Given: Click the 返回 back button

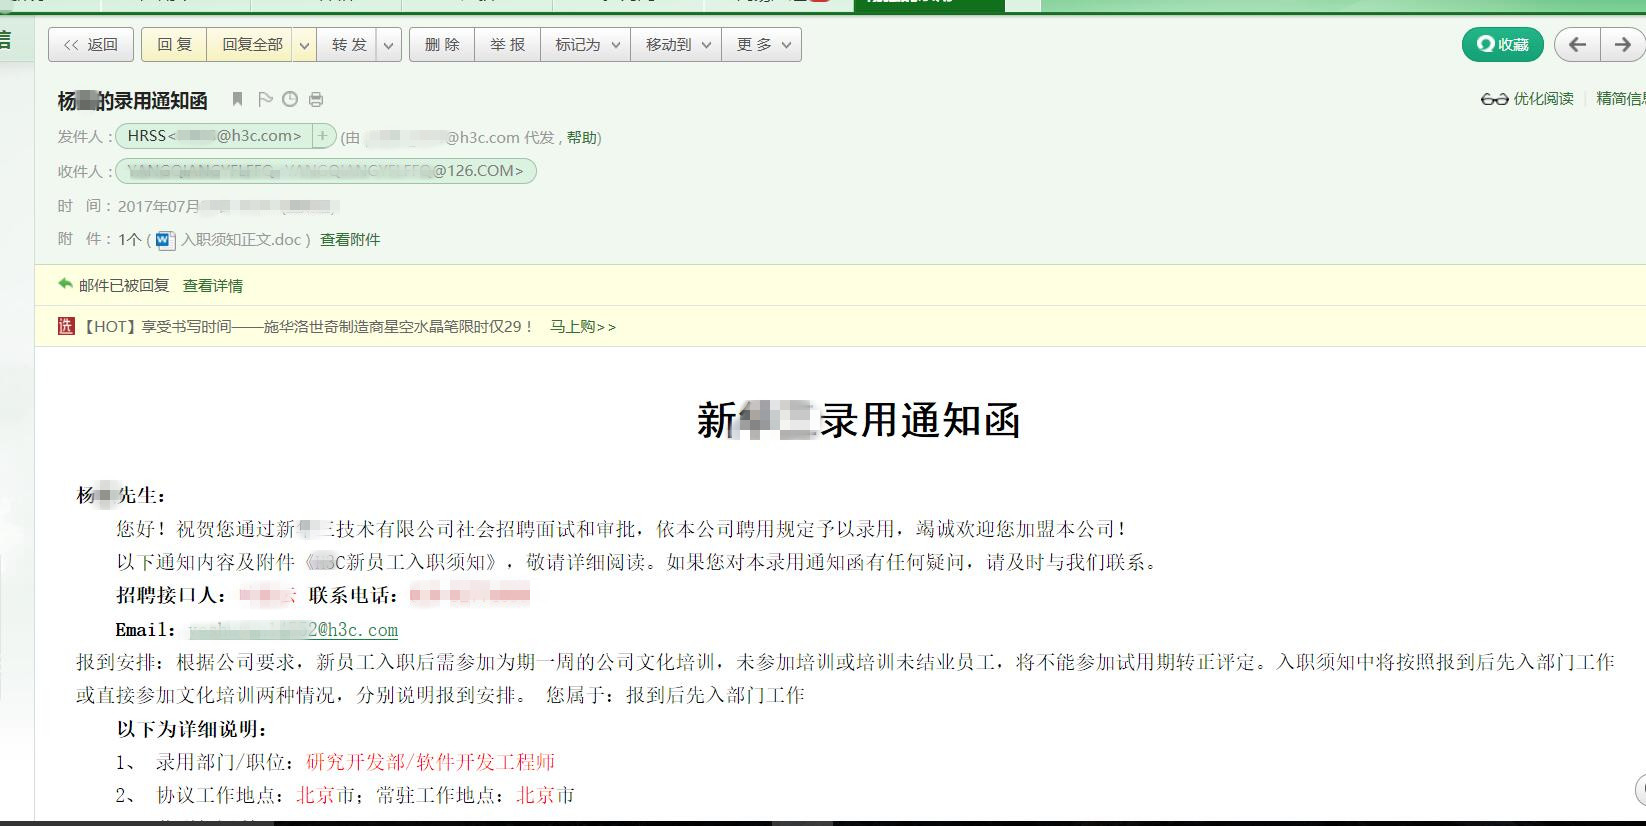Looking at the screenshot, I should 90,45.
